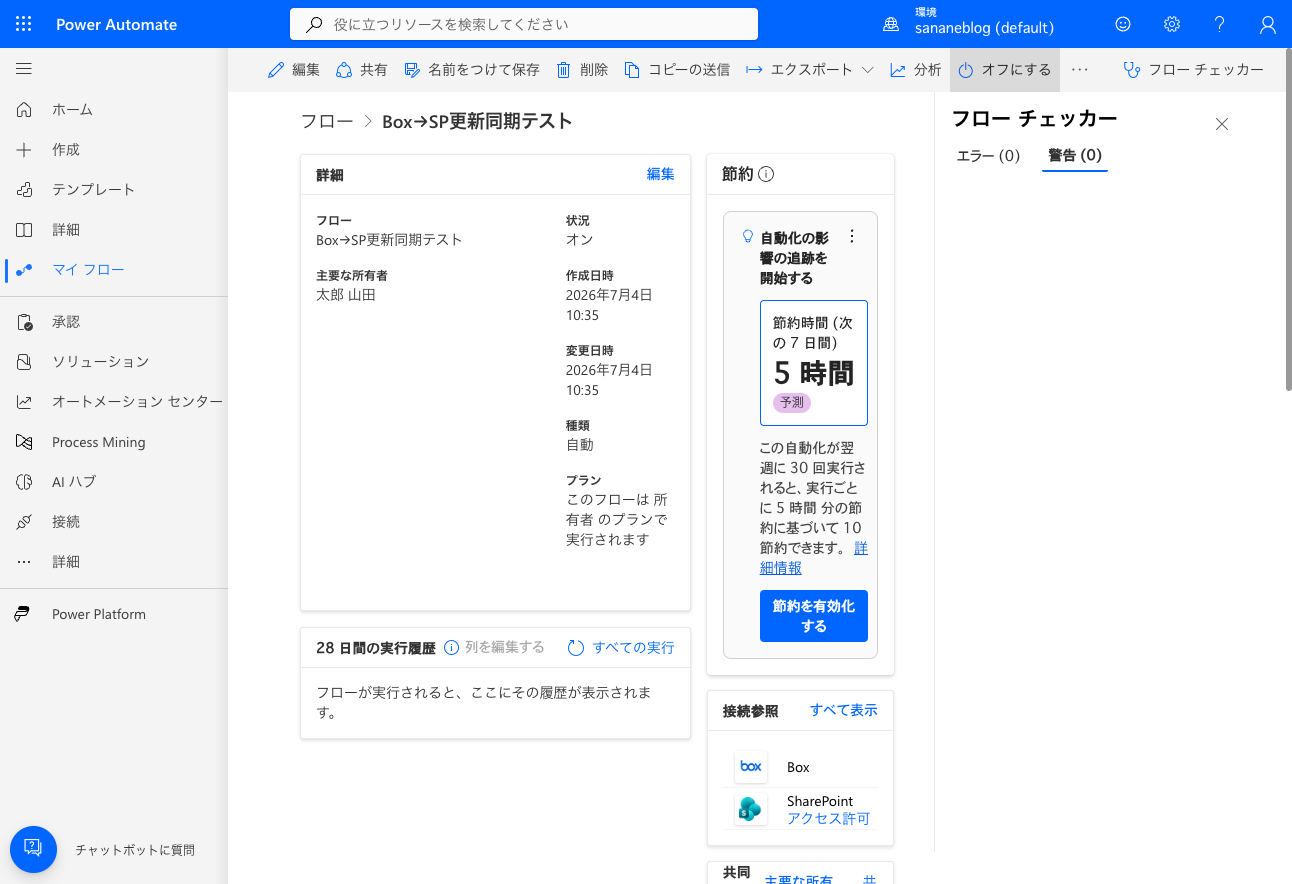Click コピーの送信 in the command bar
The image size is (1292, 884).
pos(677,70)
